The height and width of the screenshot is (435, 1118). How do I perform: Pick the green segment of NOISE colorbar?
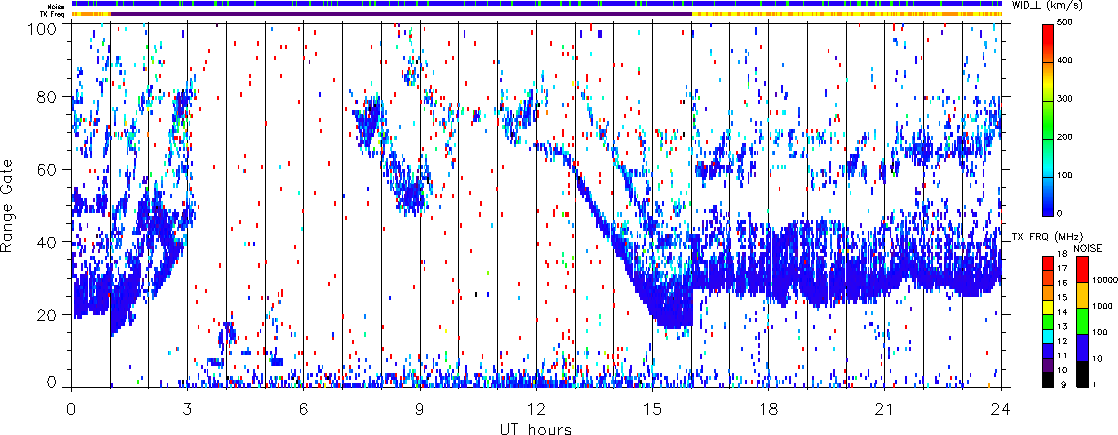click(1082, 322)
